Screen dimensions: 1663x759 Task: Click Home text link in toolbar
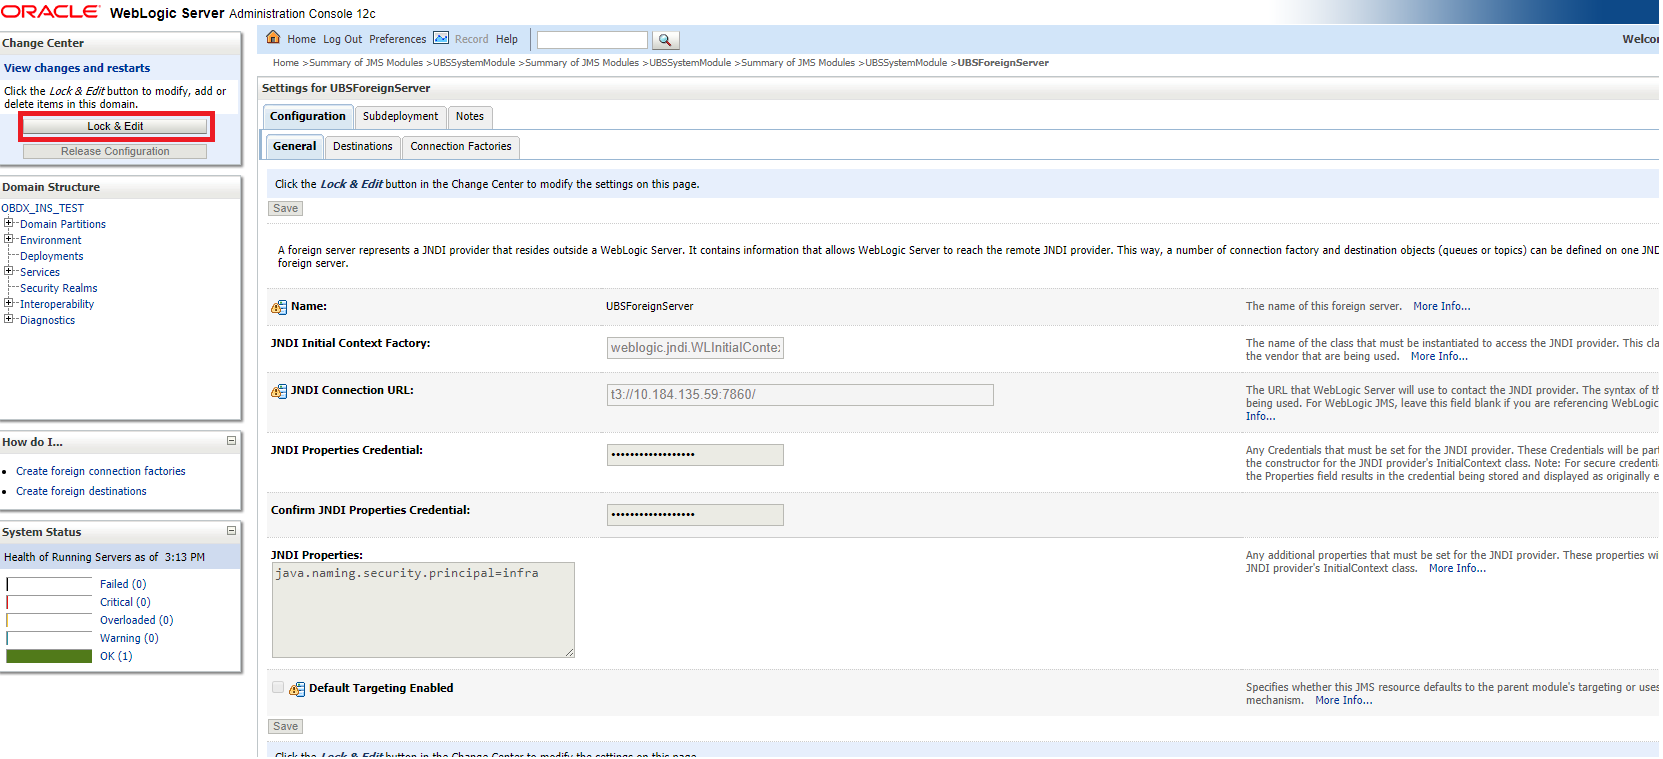[x=301, y=39]
